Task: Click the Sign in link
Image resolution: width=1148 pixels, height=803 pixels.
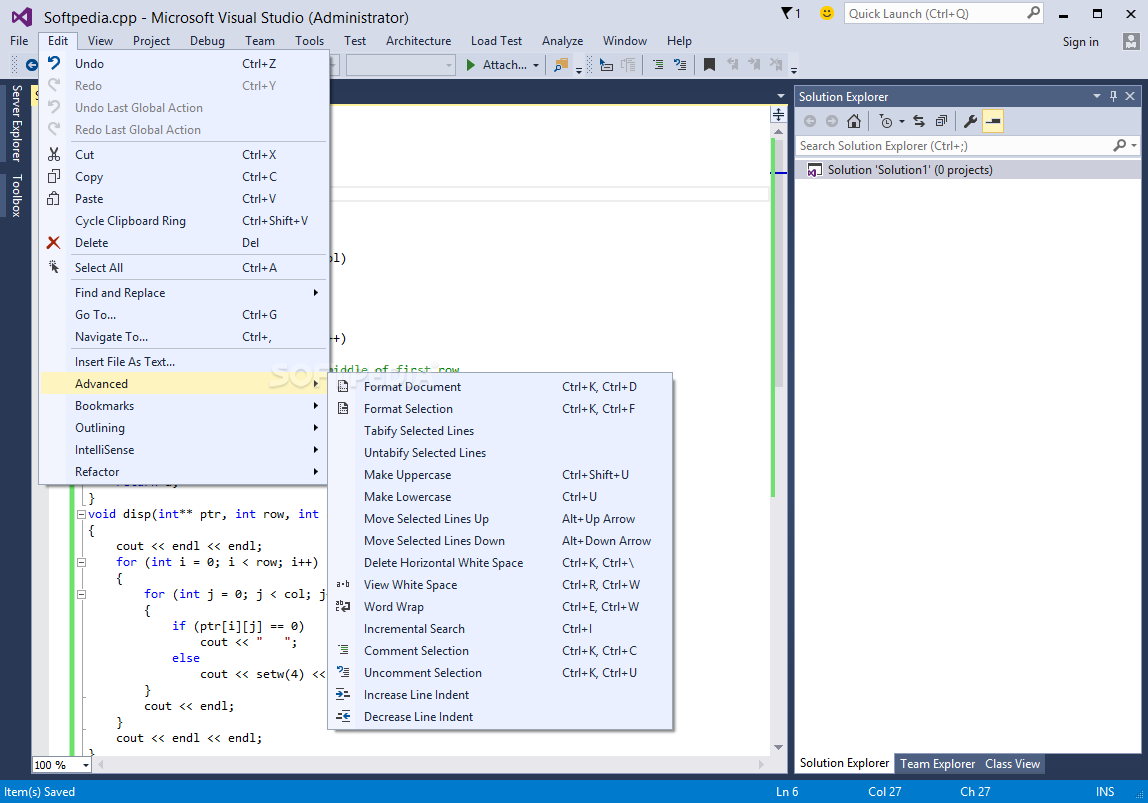Action: [x=1081, y=42]
